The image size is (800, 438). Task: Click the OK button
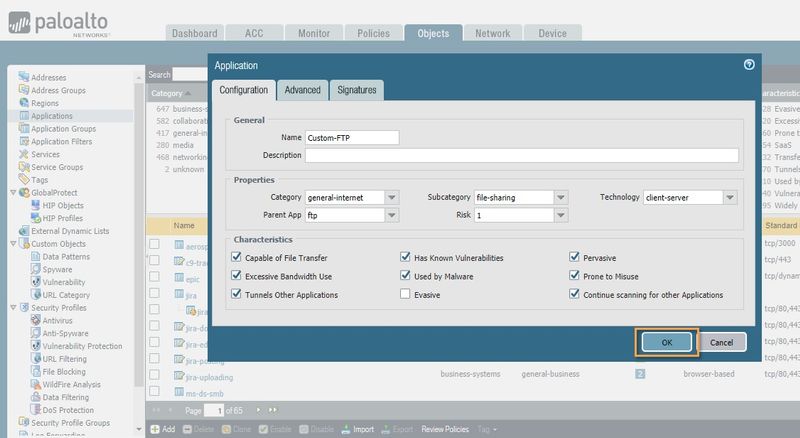pos(666,342)
